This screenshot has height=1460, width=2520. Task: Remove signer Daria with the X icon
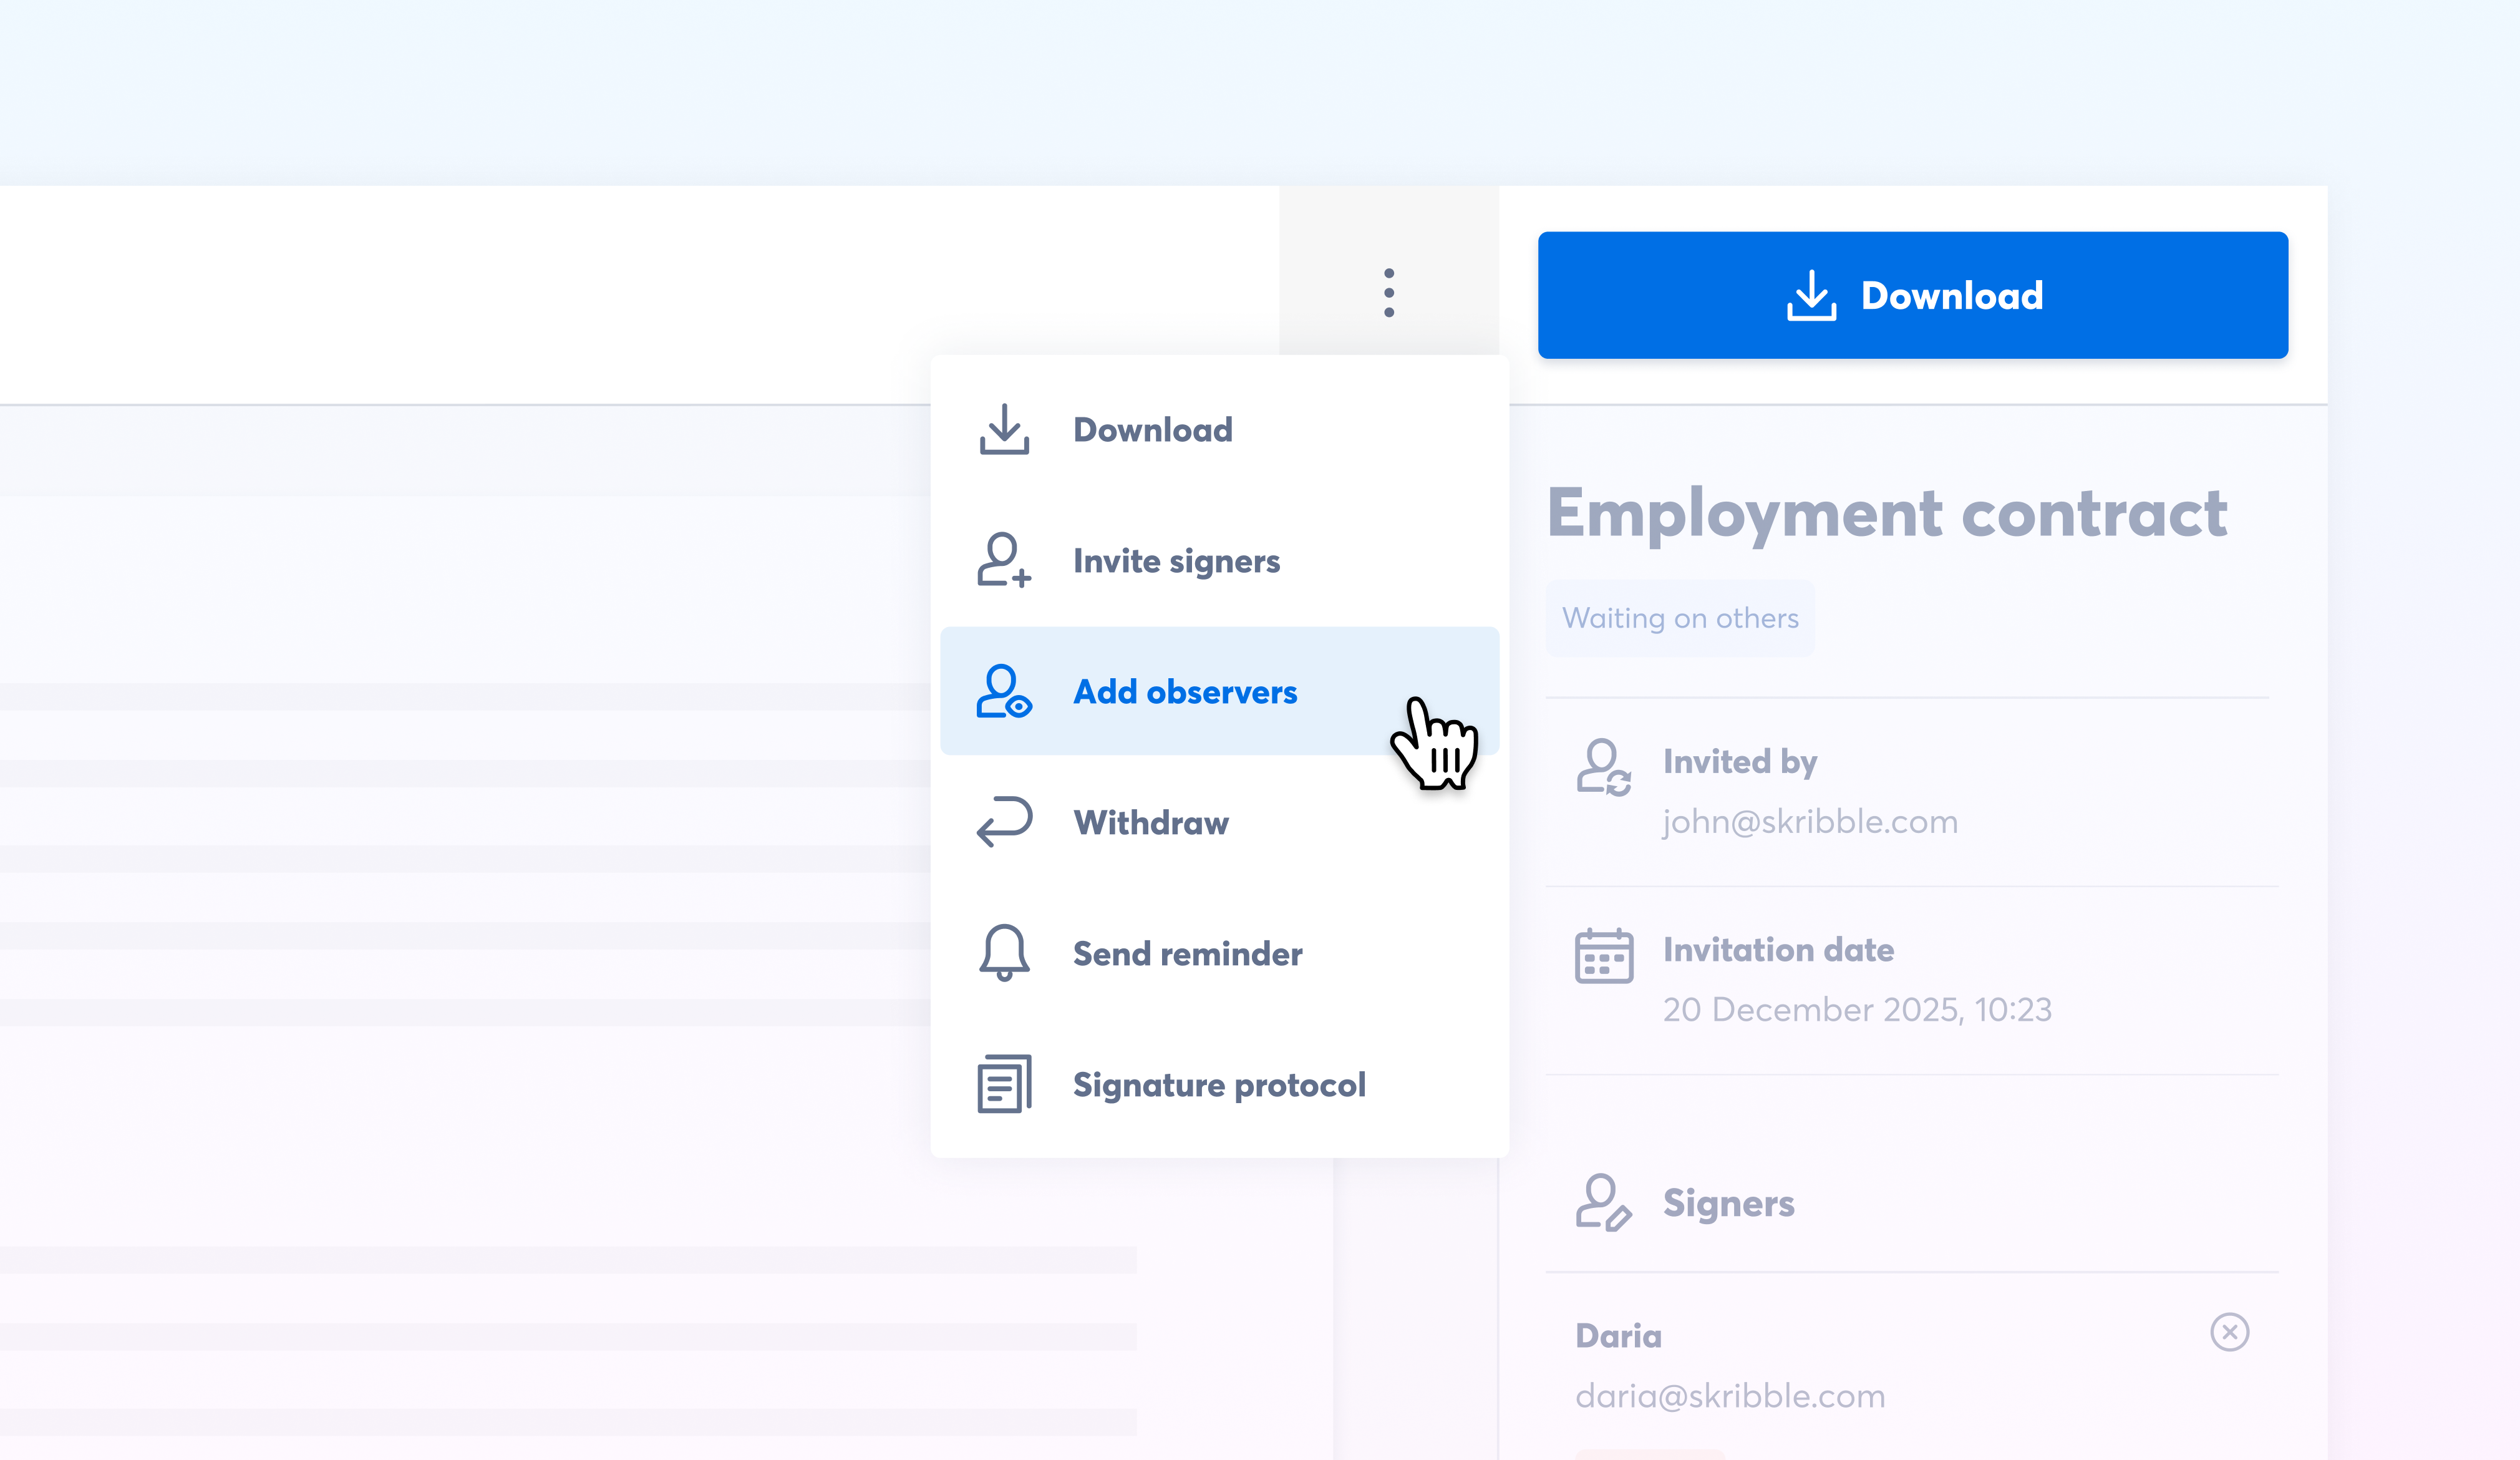[2229, 1332]
